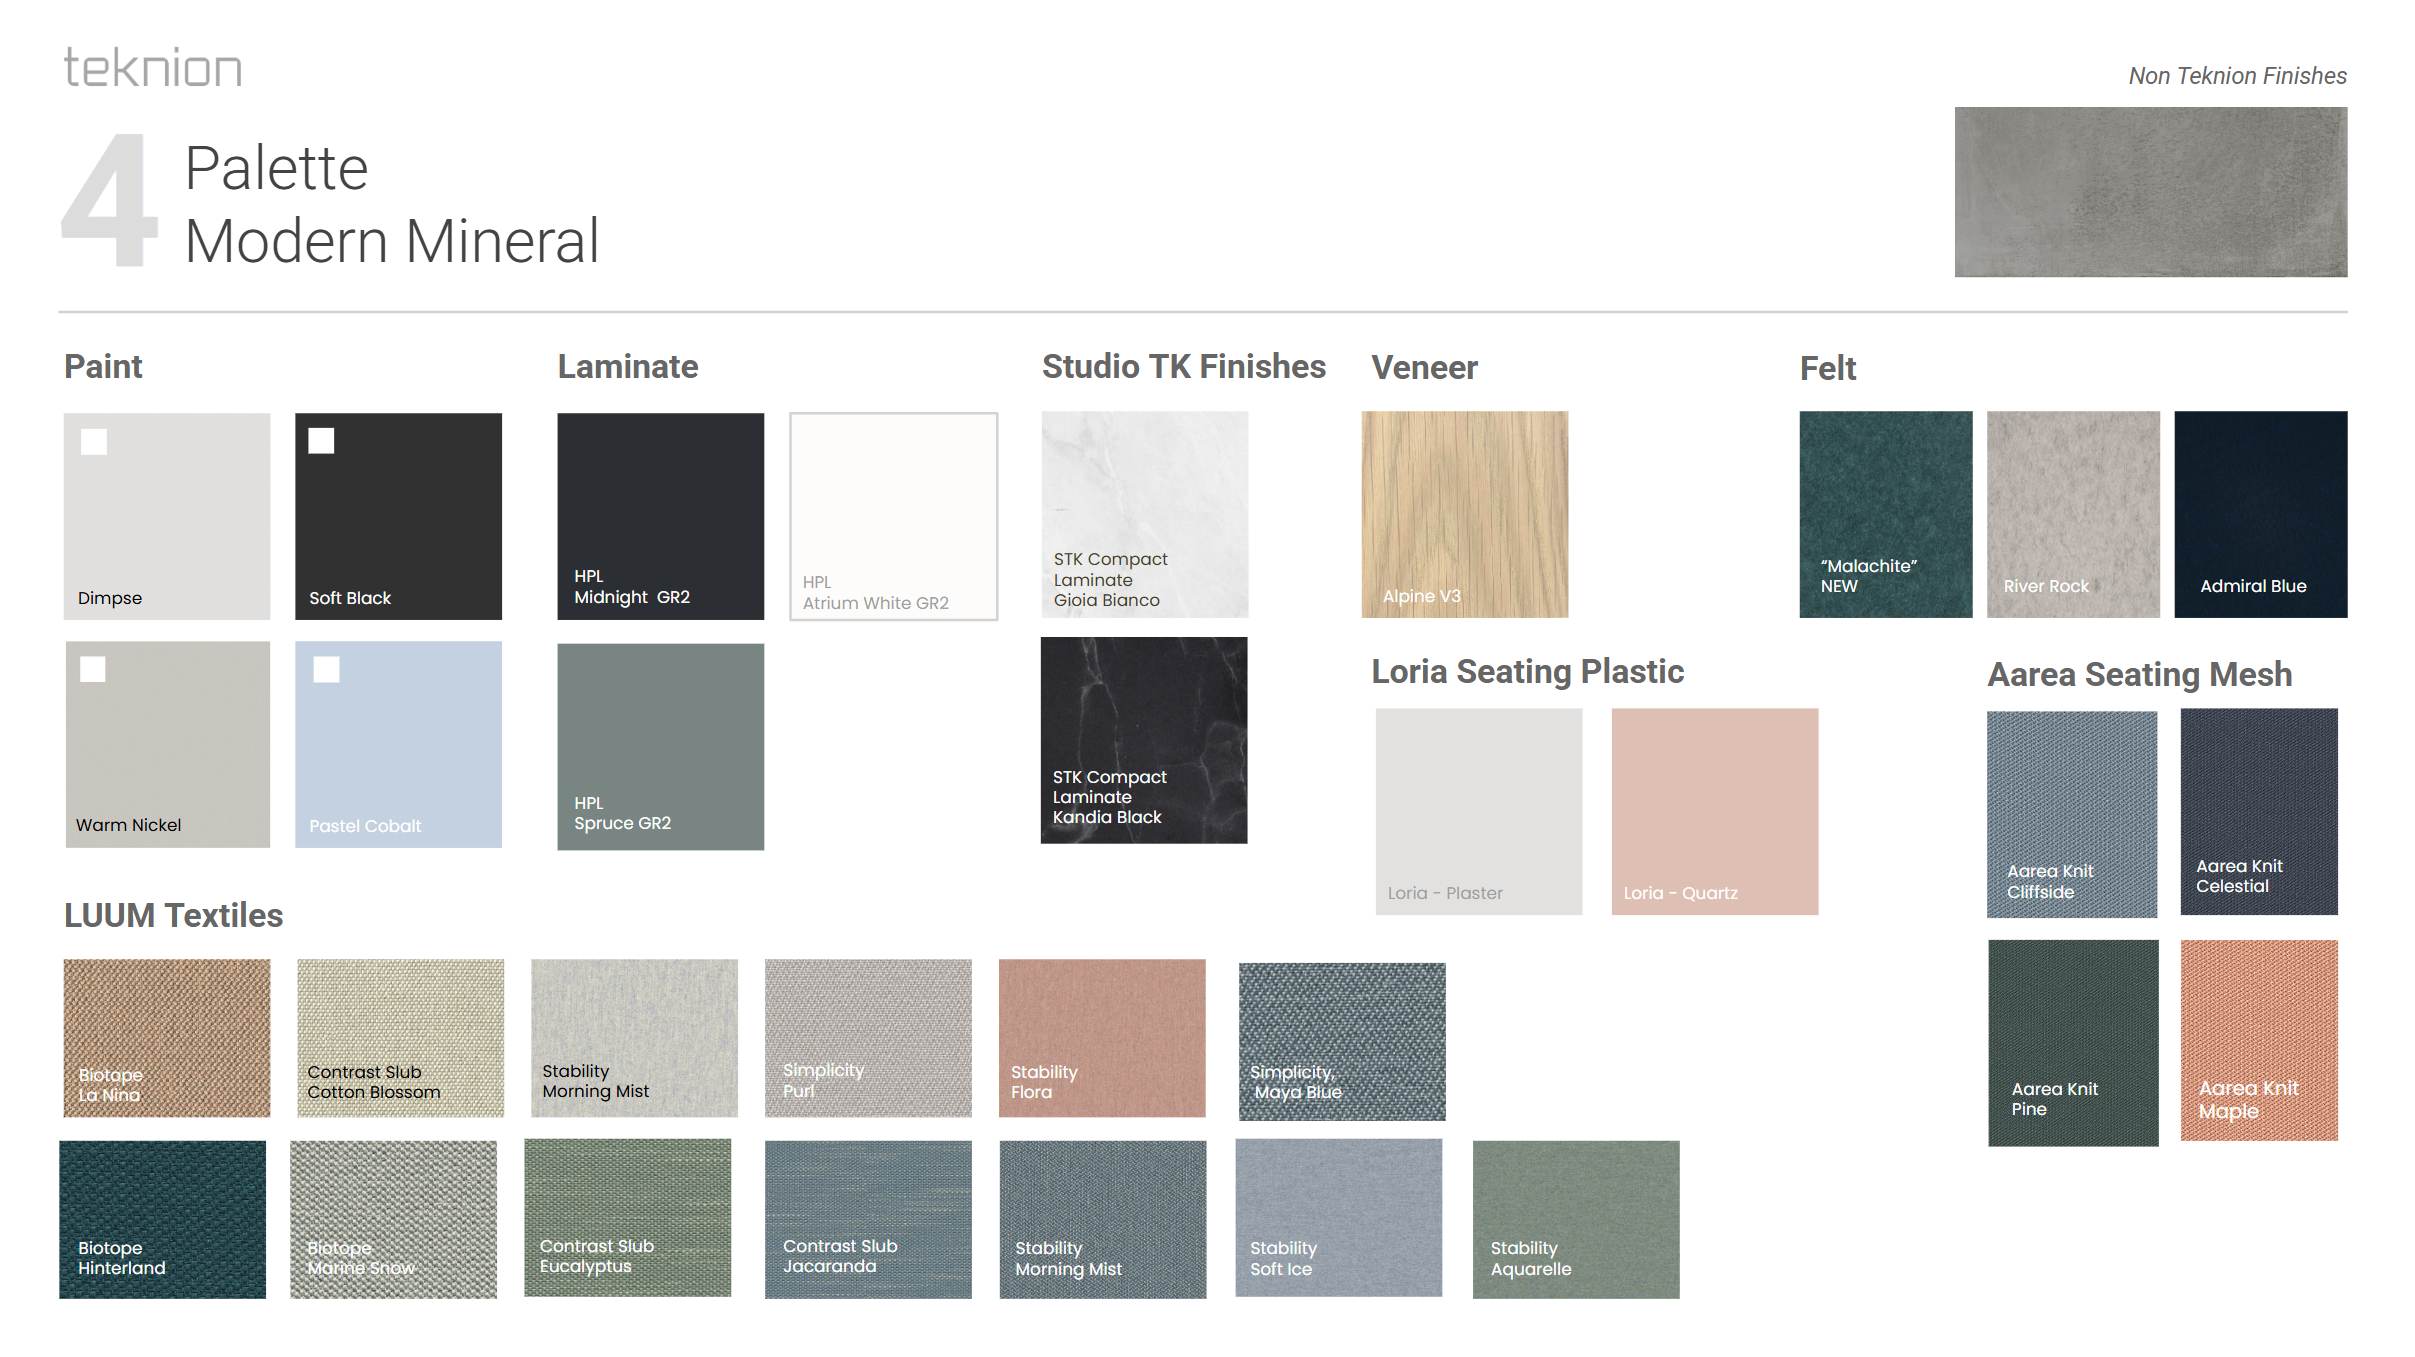This screenshot has height=1357, width=2415.
Task: Open dark gray Stability Morning Mist swatch
Action: tap(1103, 1220)
